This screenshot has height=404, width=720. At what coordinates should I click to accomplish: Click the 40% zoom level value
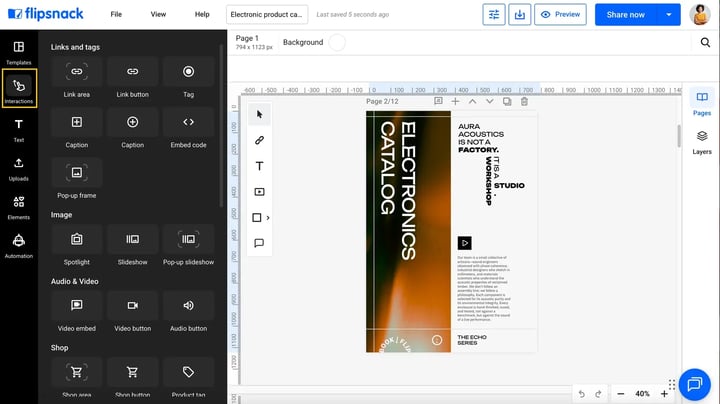point(642,394)
